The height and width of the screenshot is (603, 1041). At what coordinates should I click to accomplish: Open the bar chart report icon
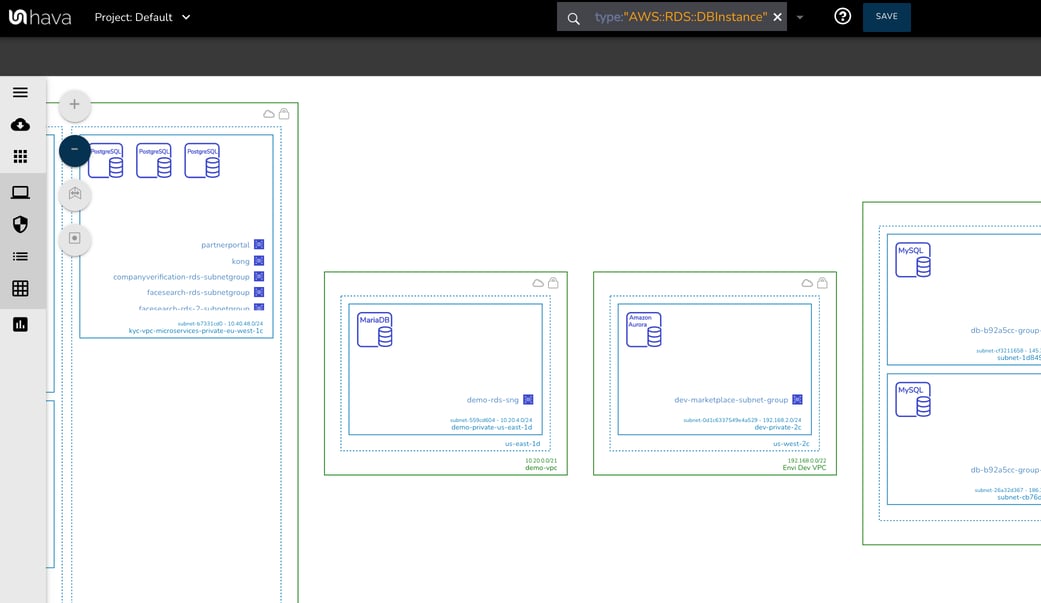pos(21,324)
